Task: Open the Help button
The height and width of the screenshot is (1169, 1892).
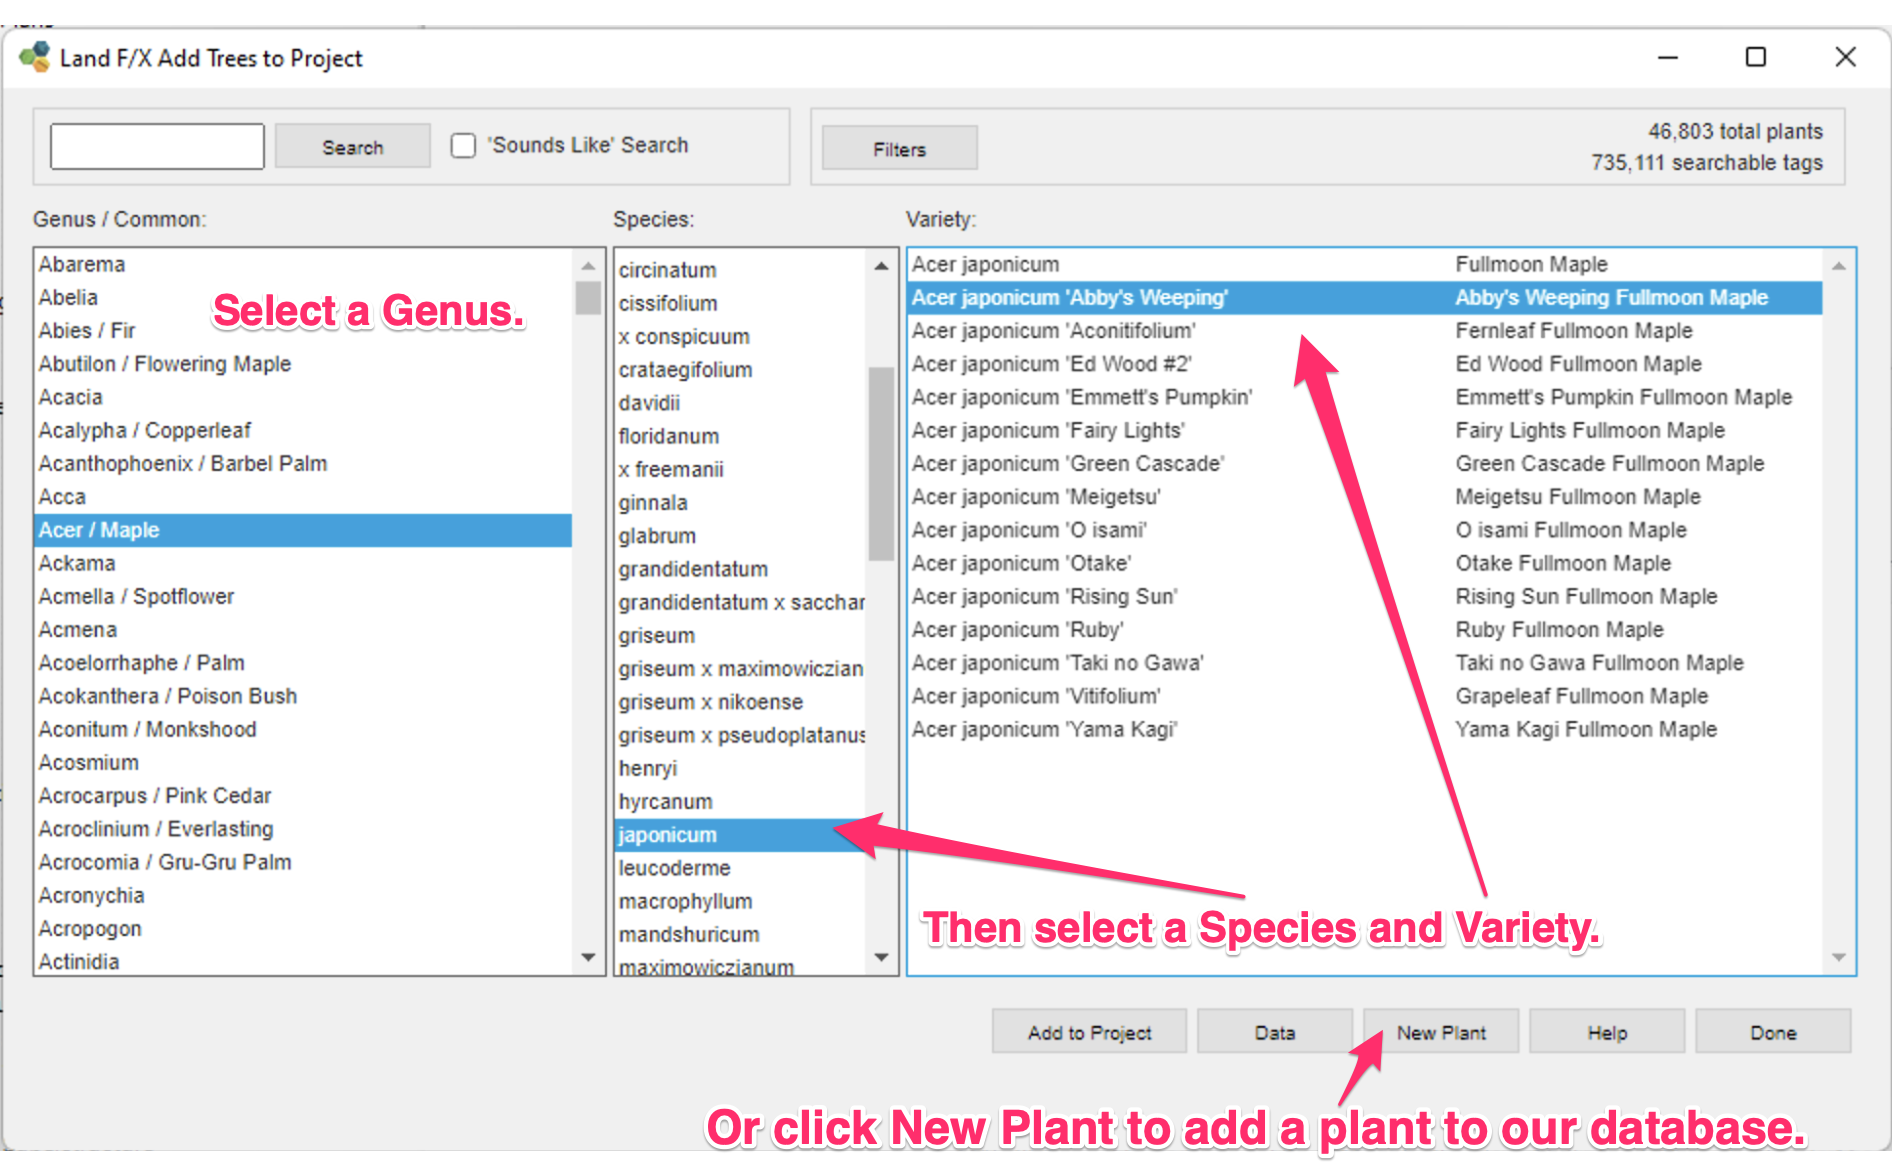Action: (1607, 1032)
